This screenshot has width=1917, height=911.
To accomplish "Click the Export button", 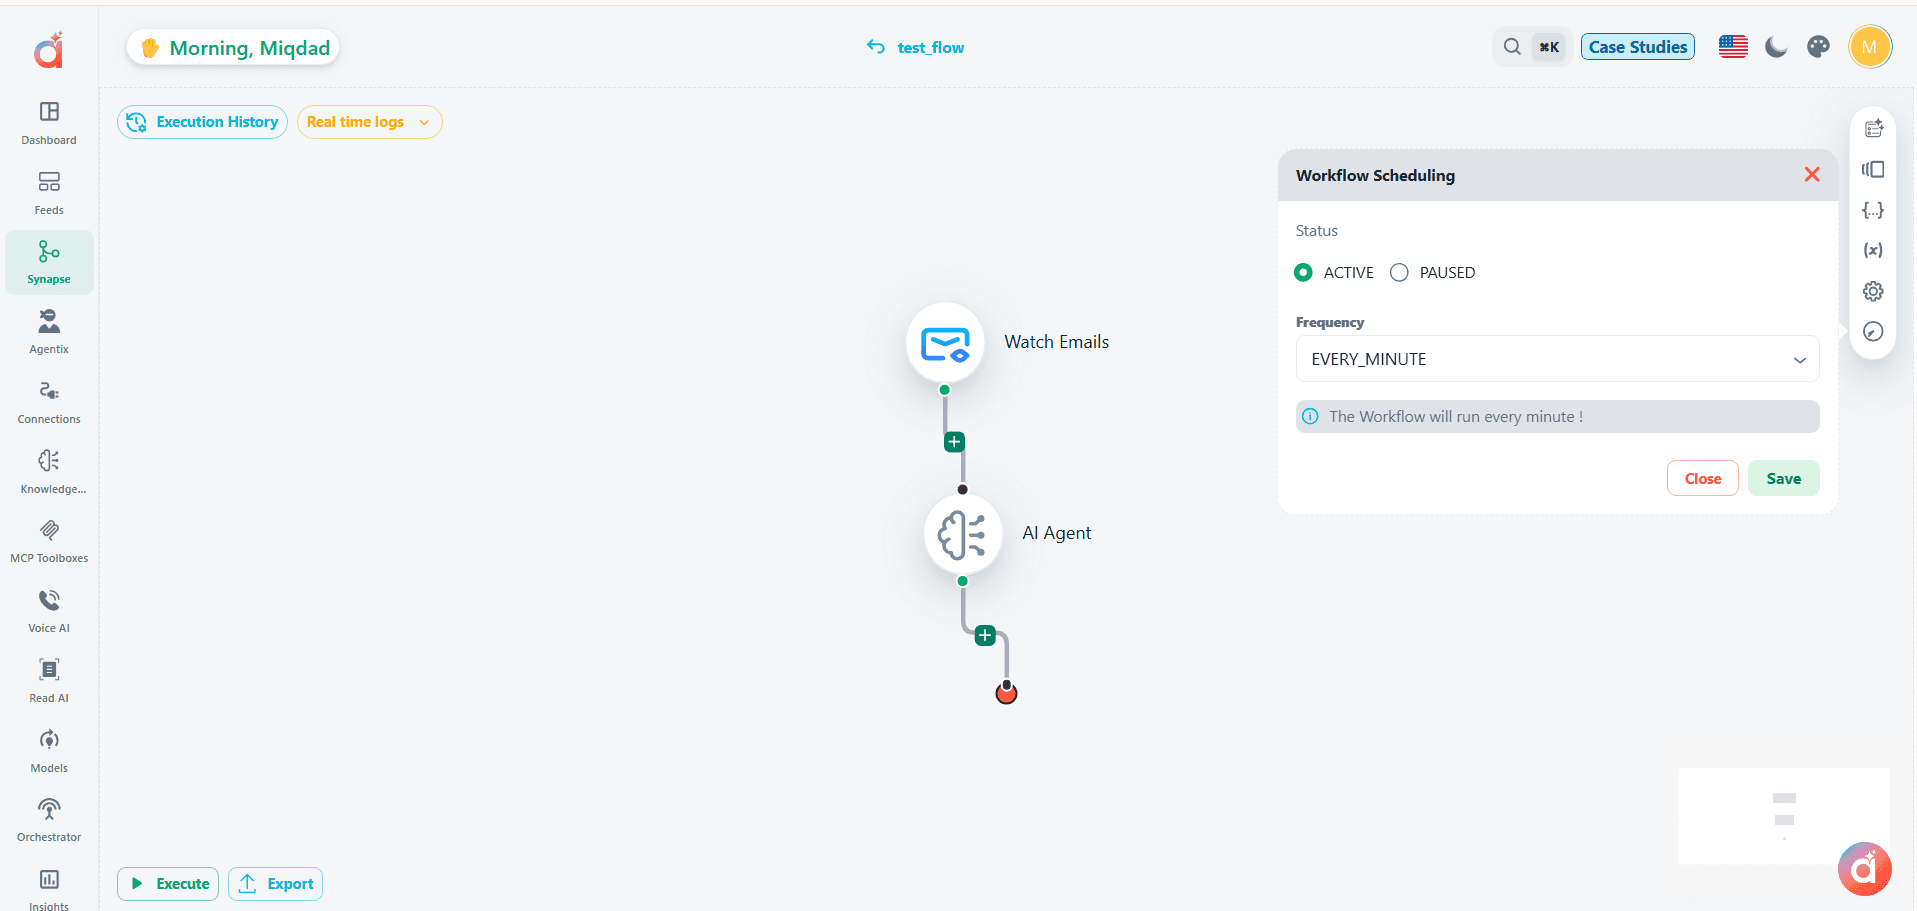I will point(275,884).
